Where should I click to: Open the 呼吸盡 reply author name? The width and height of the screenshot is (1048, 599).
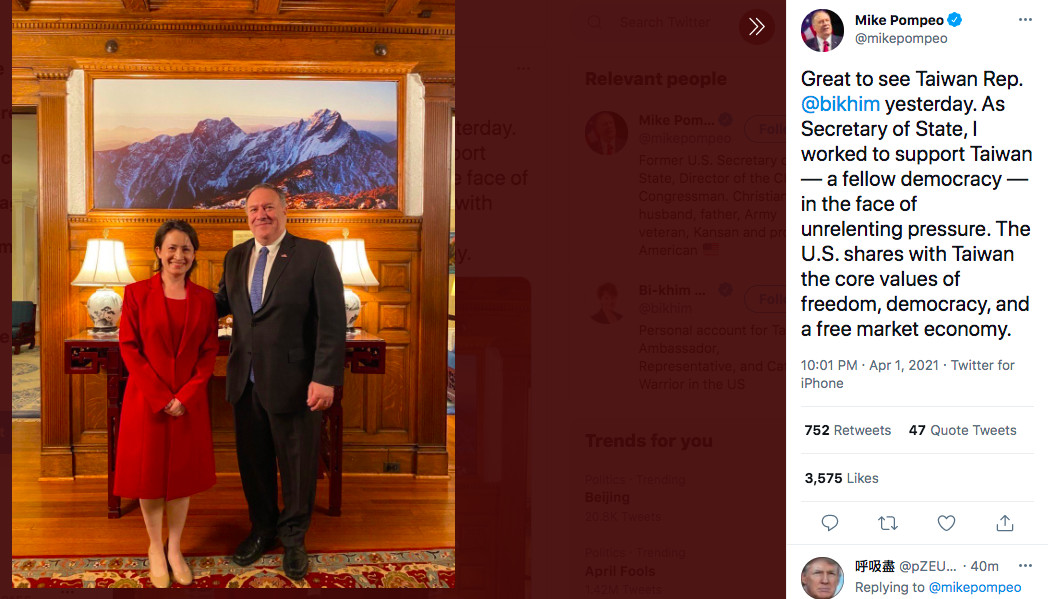click(875, 566)
